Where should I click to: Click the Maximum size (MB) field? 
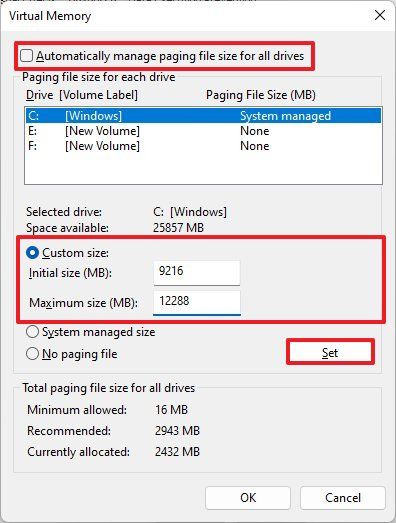click(196, 303)
